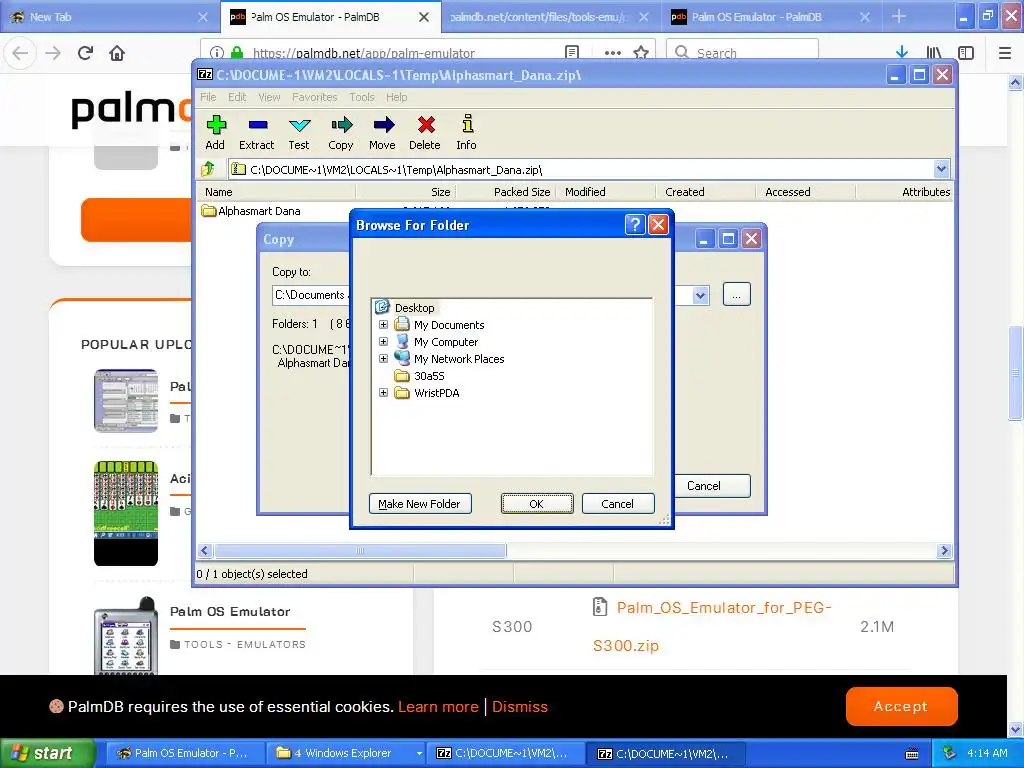1024x768 pixels.
Task: Sort by Modified column header
Action: (606, 192)
